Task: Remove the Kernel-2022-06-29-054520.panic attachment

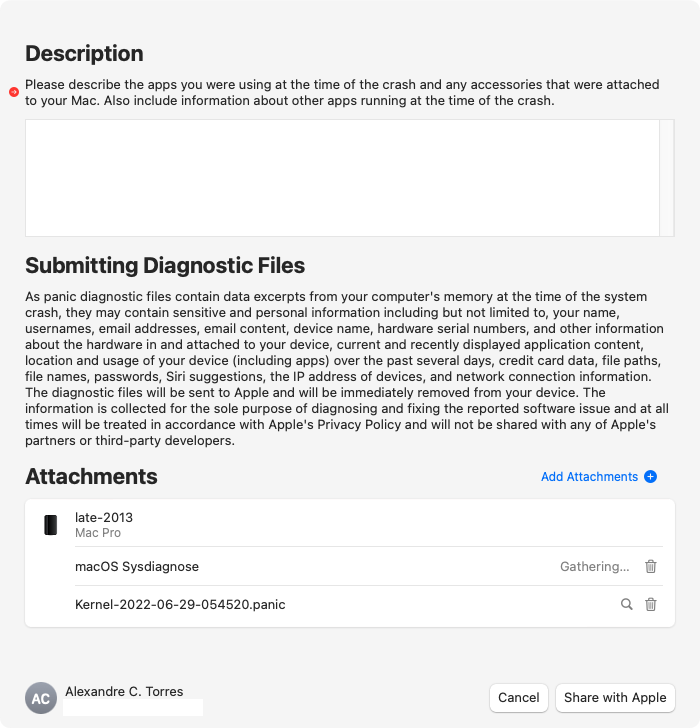Action: pyautogui.click(x=651, y=604)
